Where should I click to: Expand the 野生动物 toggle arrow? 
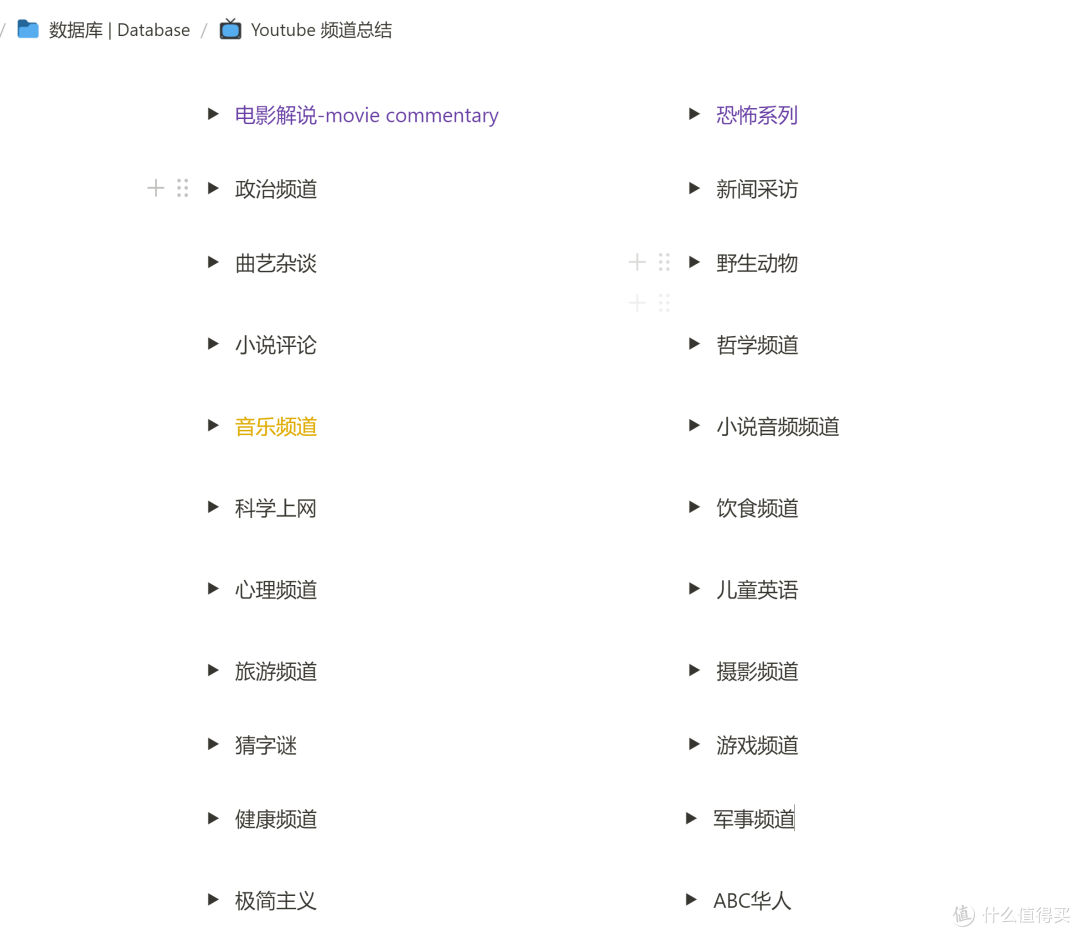coord(694,262)
